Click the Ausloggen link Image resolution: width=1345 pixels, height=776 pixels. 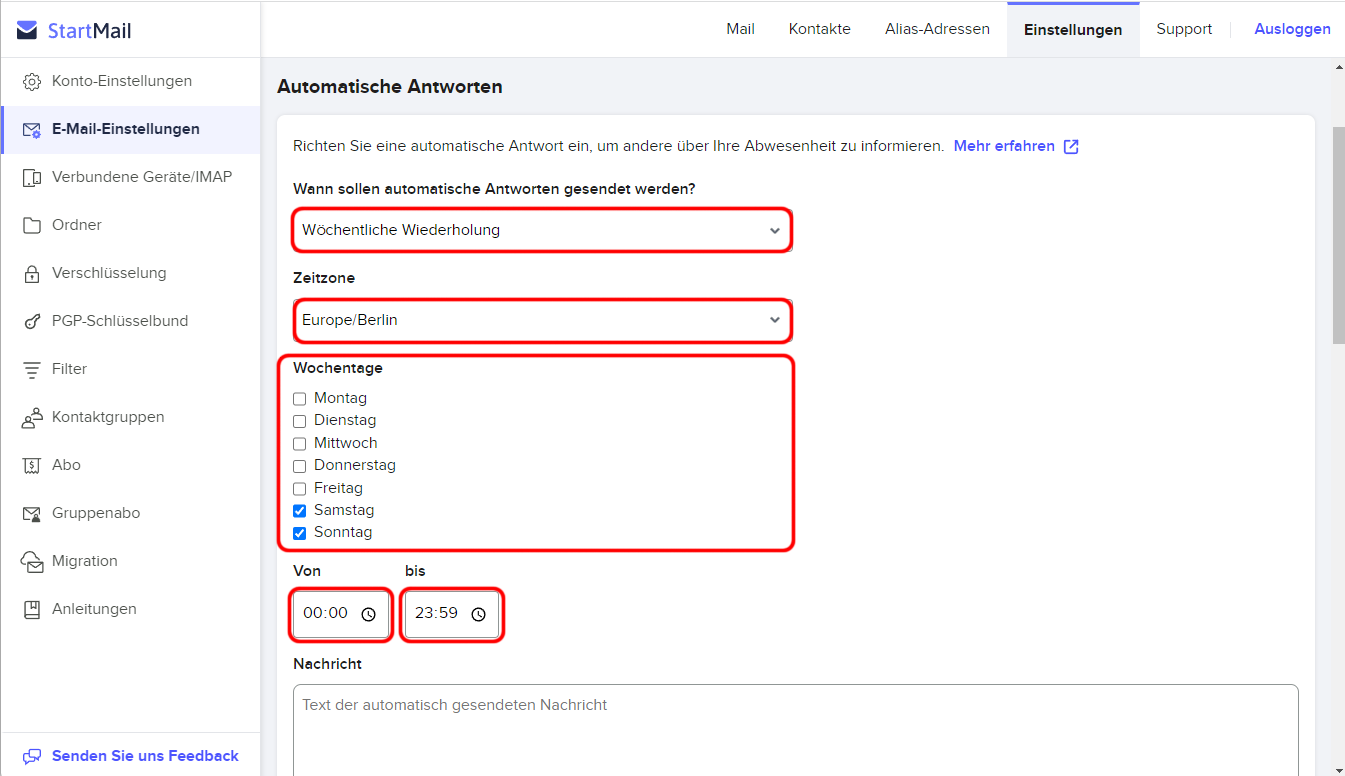1292,29
